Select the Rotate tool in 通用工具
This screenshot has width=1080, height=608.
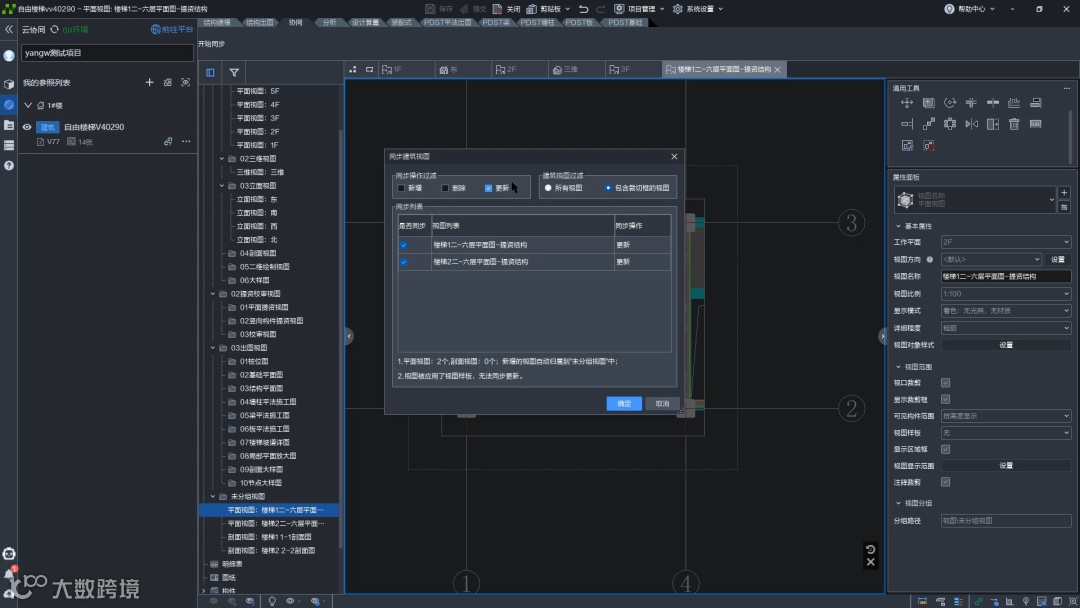click(x=950, y=103)
